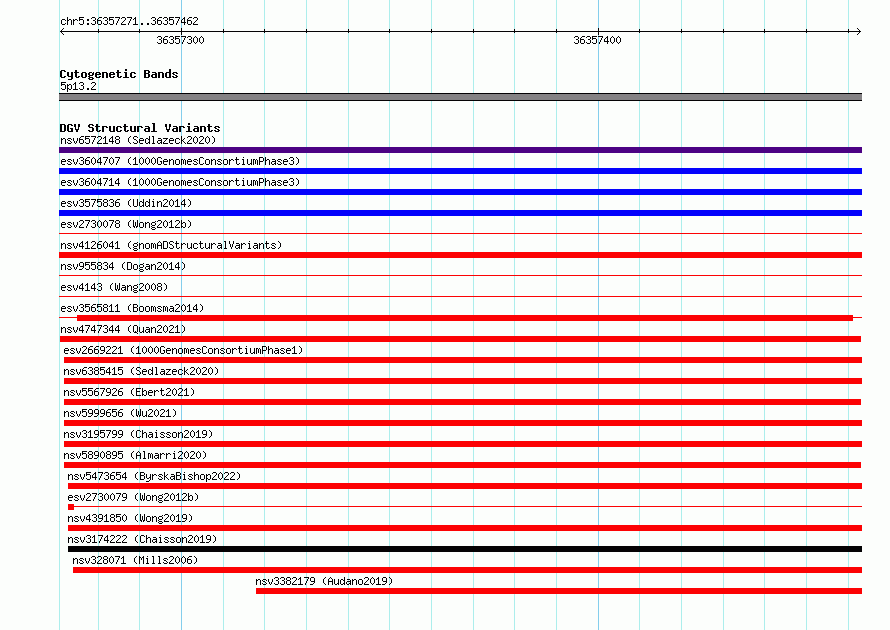The image size is (890, 630).
Task: Select the red bar under nsv4391850 Wong2019
Action: pyautogui.click(x=465, y=528)
